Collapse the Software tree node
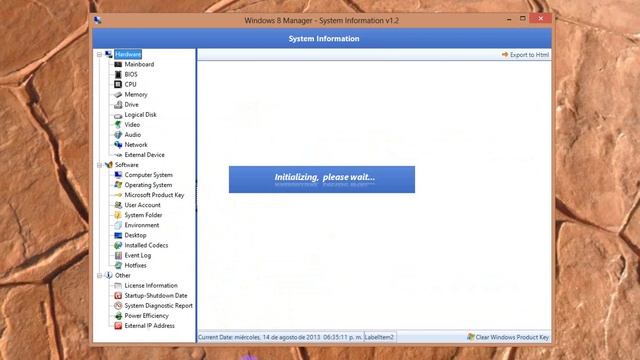Screen dimensions: 640x360 (x=99, y=165)
